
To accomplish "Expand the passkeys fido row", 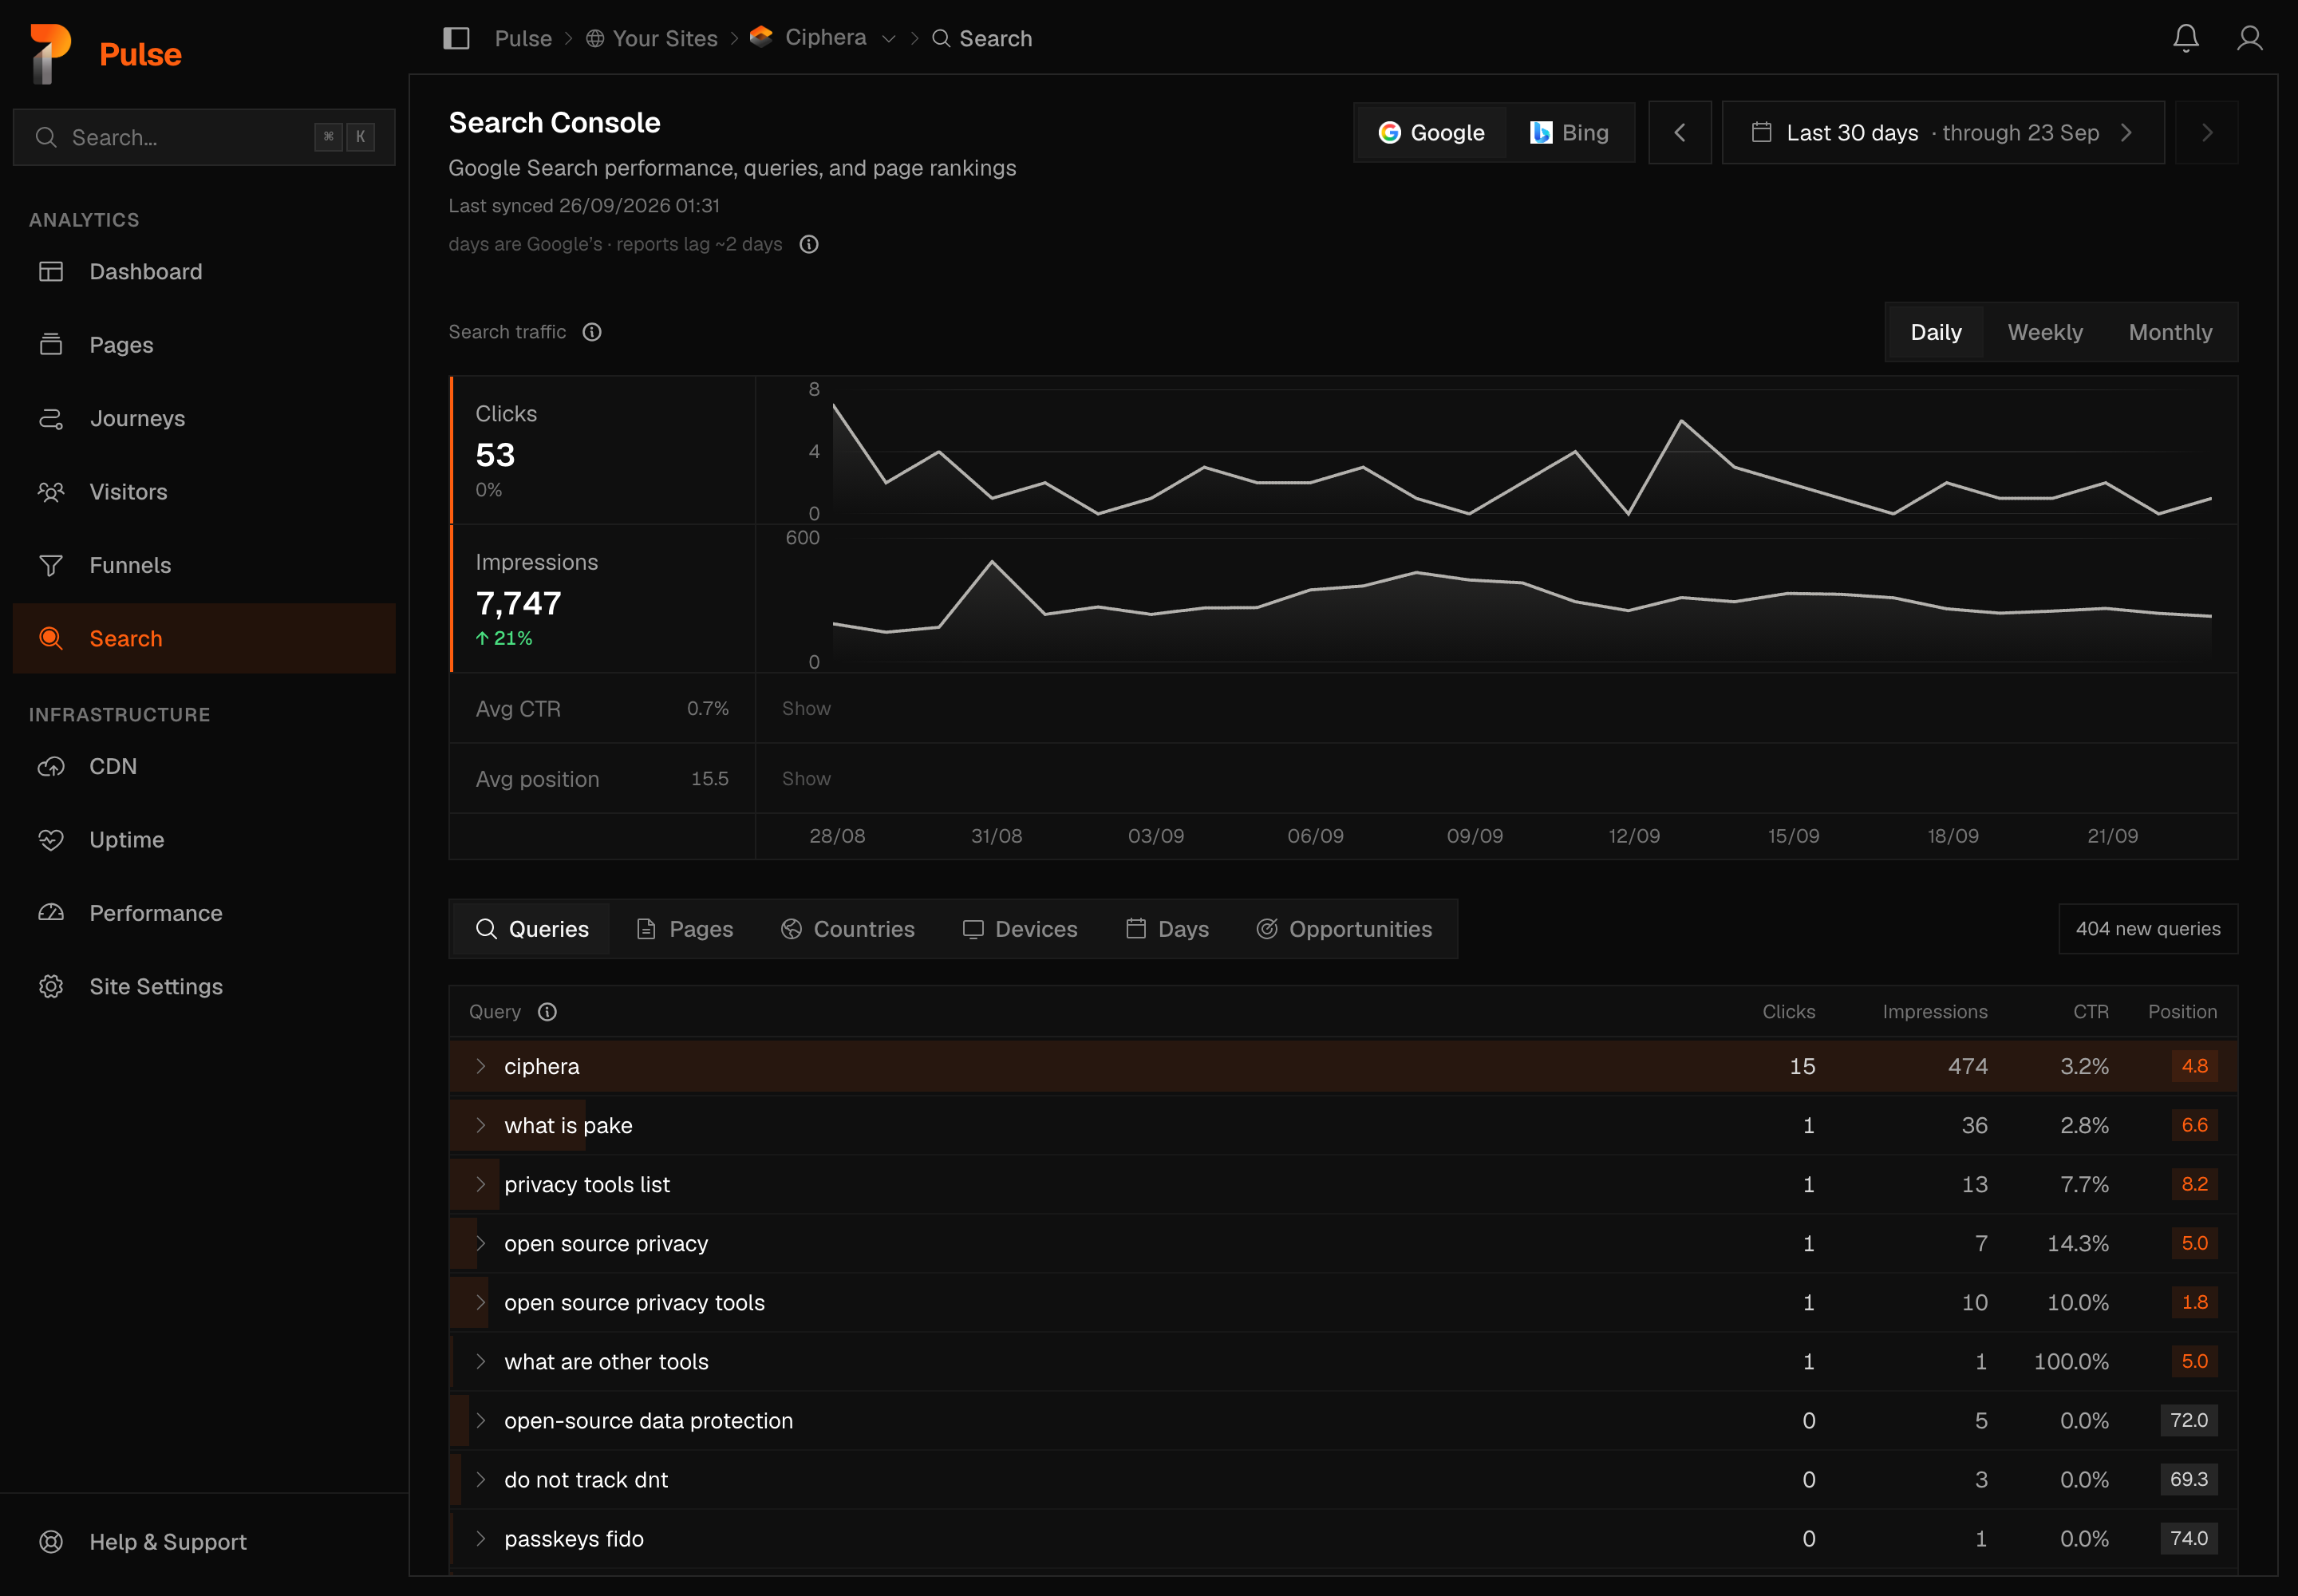I will [x=1343, y=1539].
